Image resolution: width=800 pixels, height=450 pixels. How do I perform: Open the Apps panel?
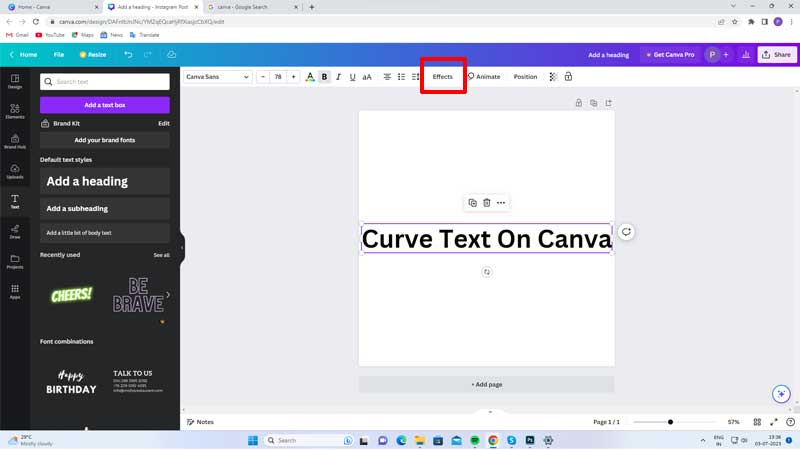coord(15,292)
